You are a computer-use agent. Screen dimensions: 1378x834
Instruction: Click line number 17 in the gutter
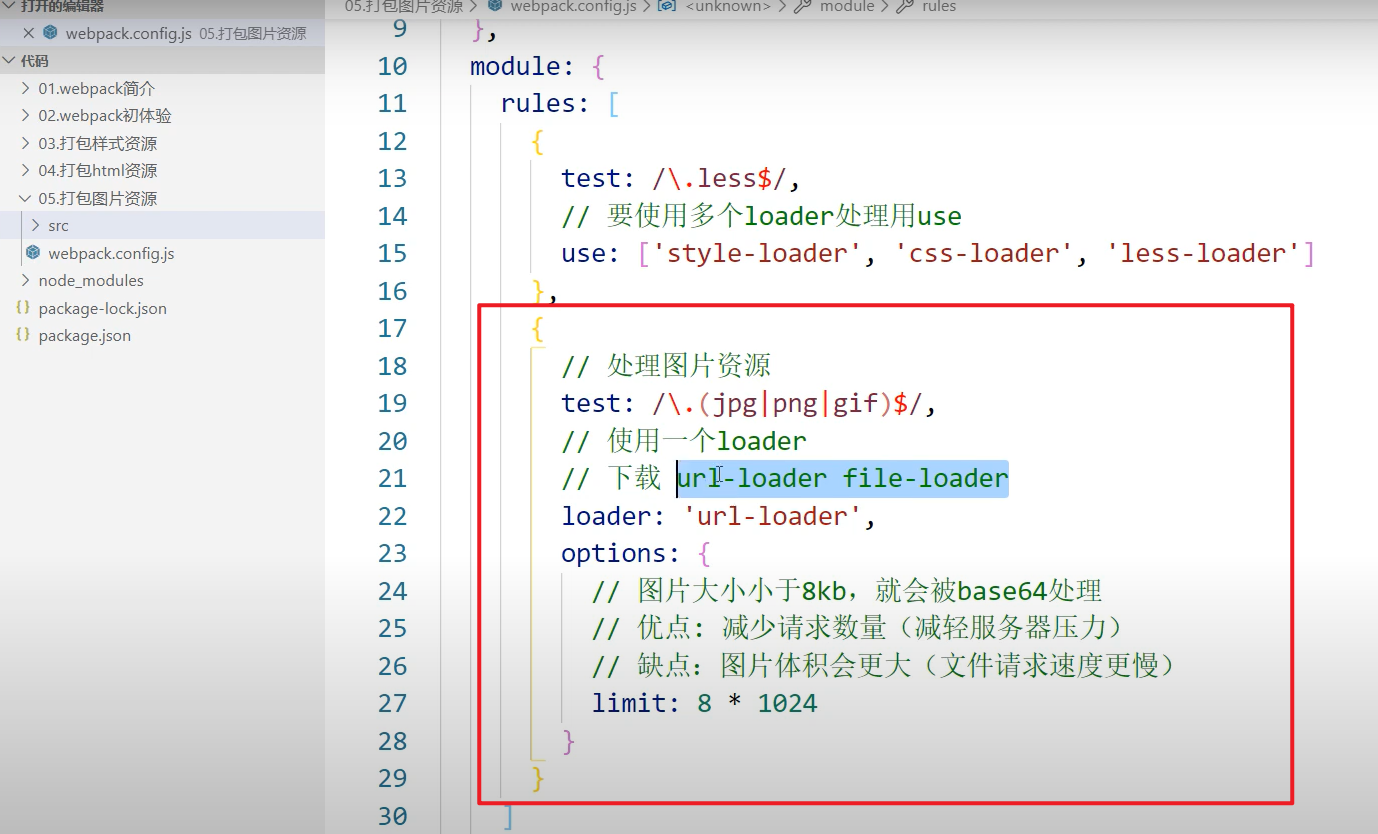[392, 328]
